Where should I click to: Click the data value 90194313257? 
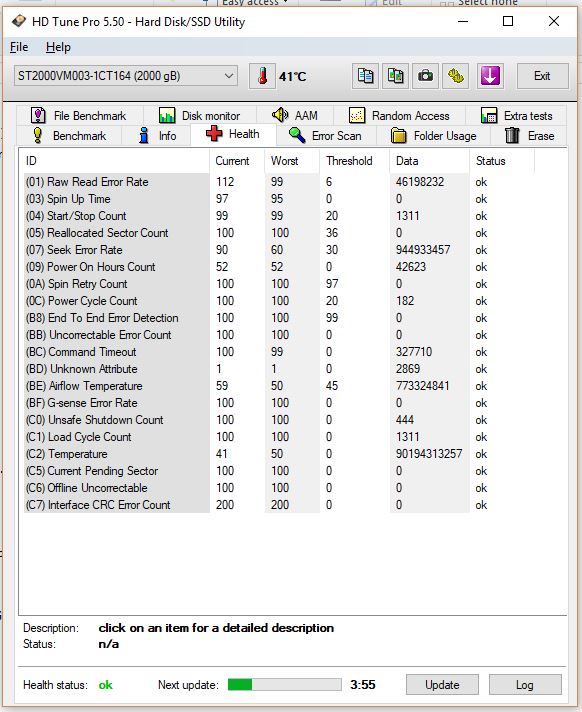(x=429, y=454)
